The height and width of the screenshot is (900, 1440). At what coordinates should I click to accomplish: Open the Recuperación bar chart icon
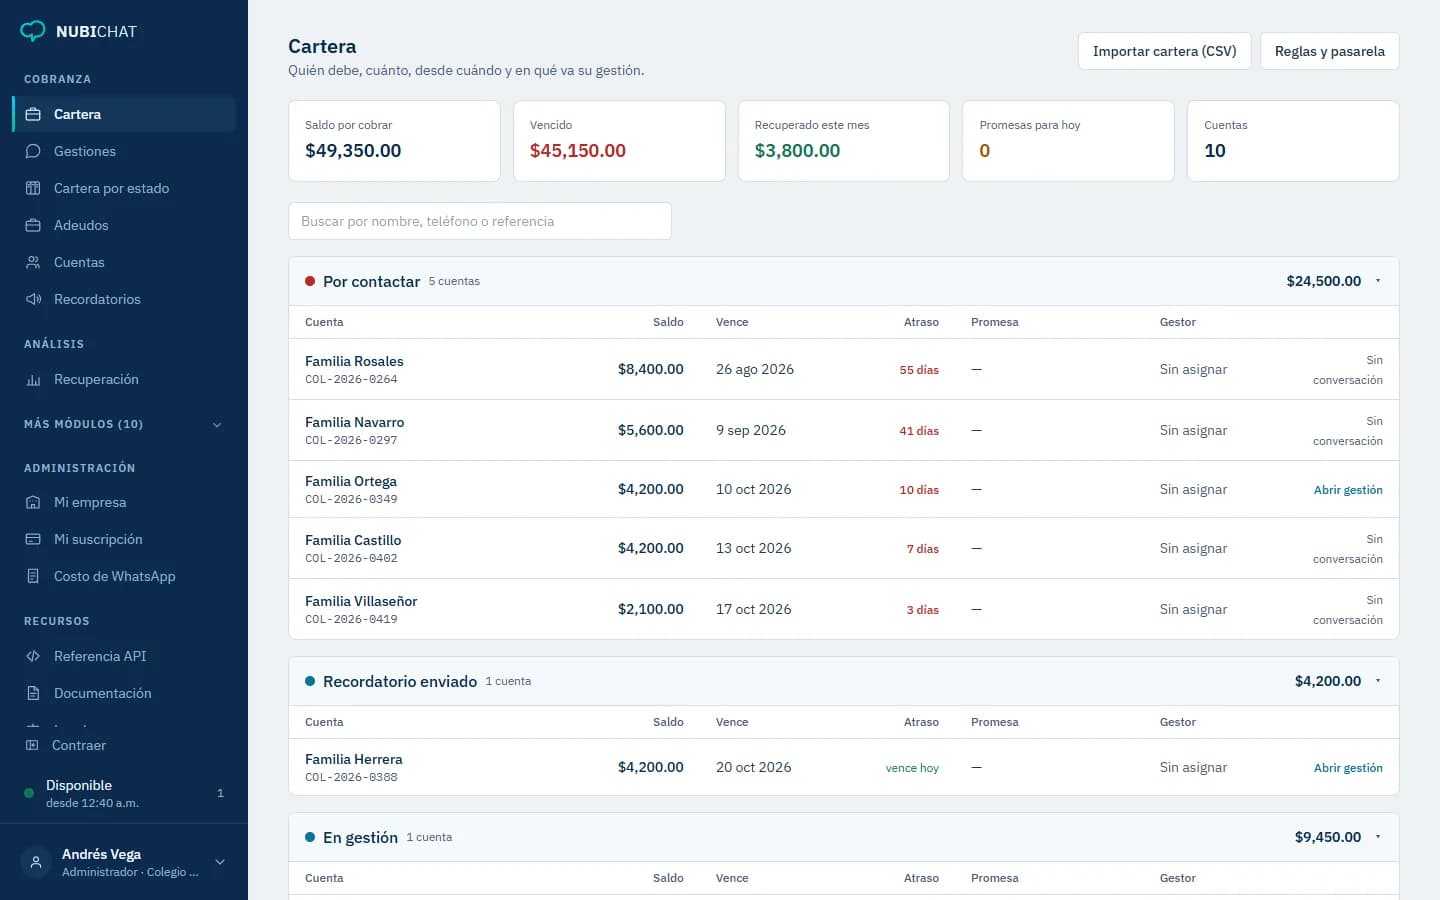click(x=33, y=379)
